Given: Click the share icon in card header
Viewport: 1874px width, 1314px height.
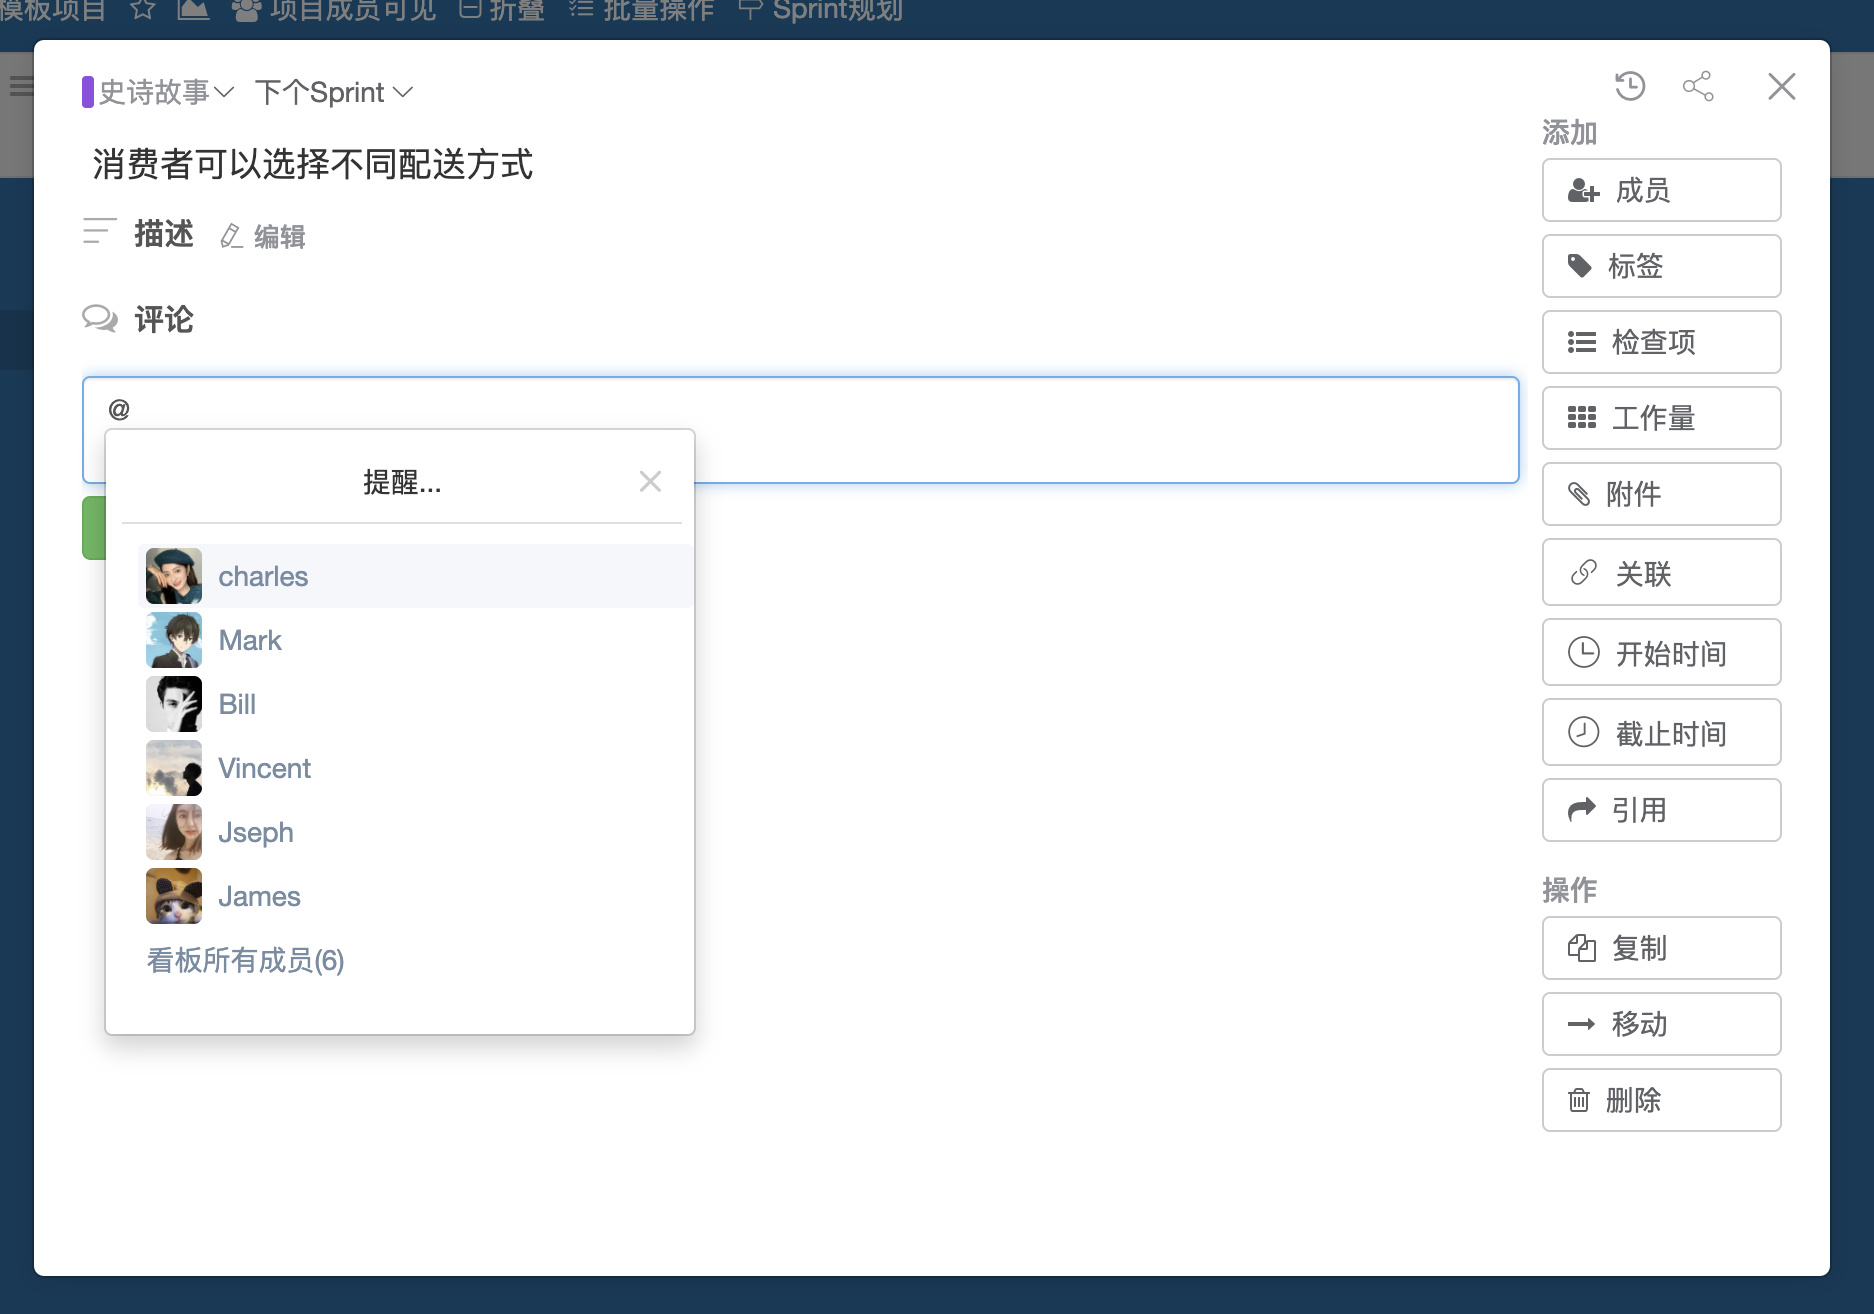Looking at the screenshot, I should point(1697,86).
